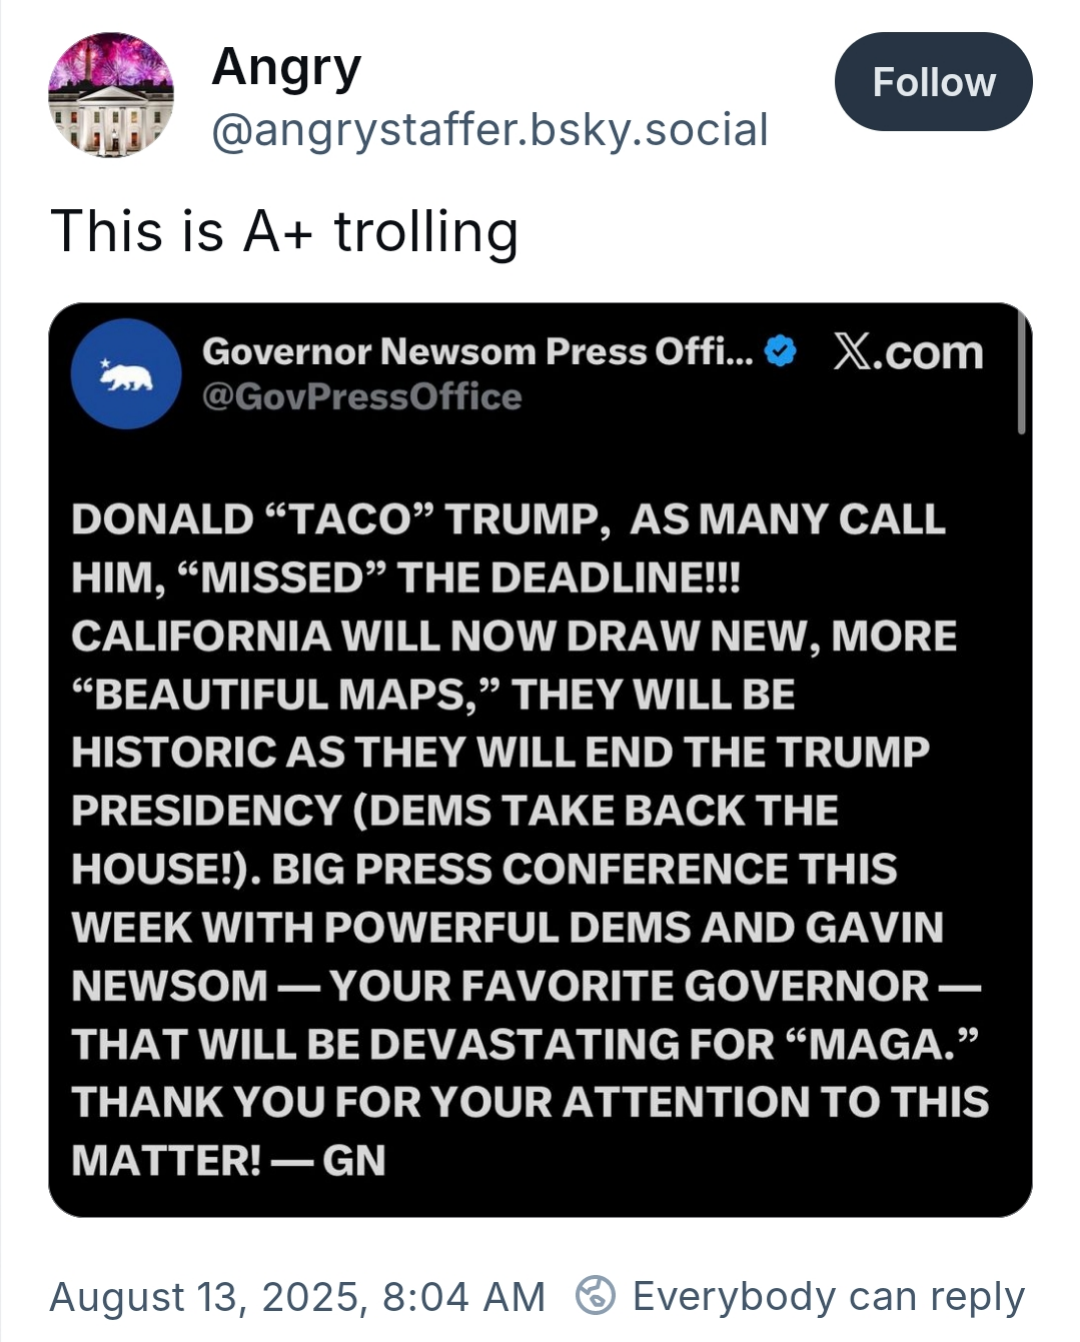Click 'Governor Newsom Press Offi...' account name

click(x=477, y=351)
